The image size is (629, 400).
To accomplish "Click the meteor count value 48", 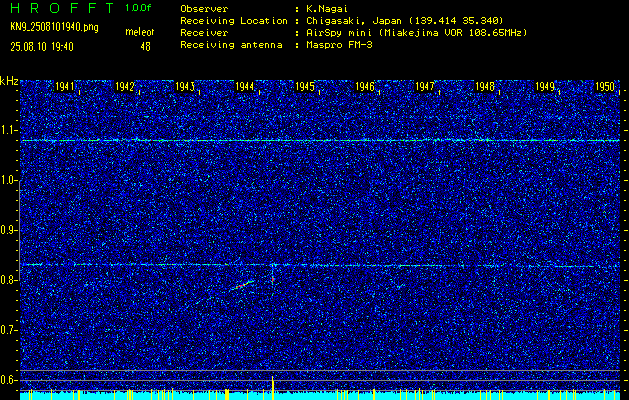I will click(x=145, y=47).
